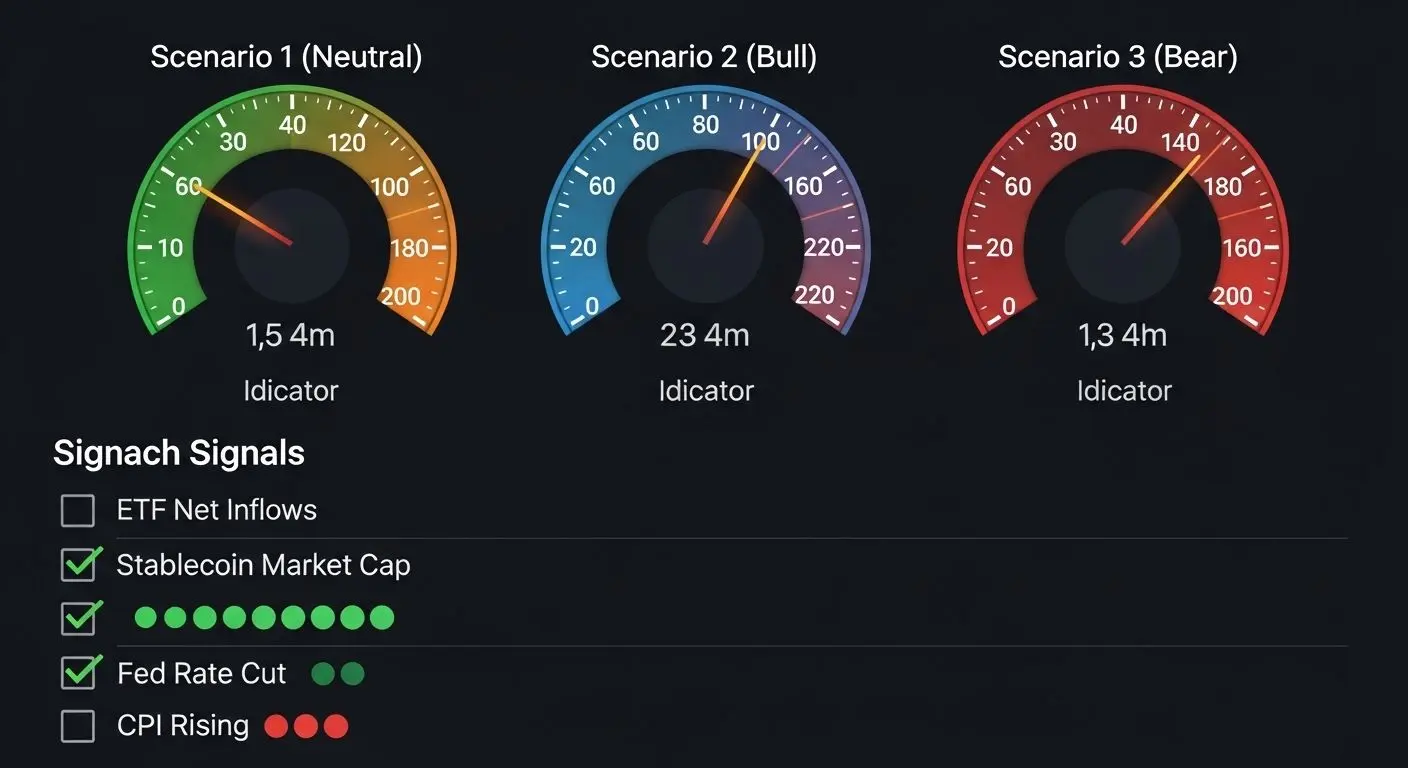Click the 23 4m value under bull gauge
The width and height of the screenshot is (1408, 768).
pyautogui.click(x=705, y=335)
